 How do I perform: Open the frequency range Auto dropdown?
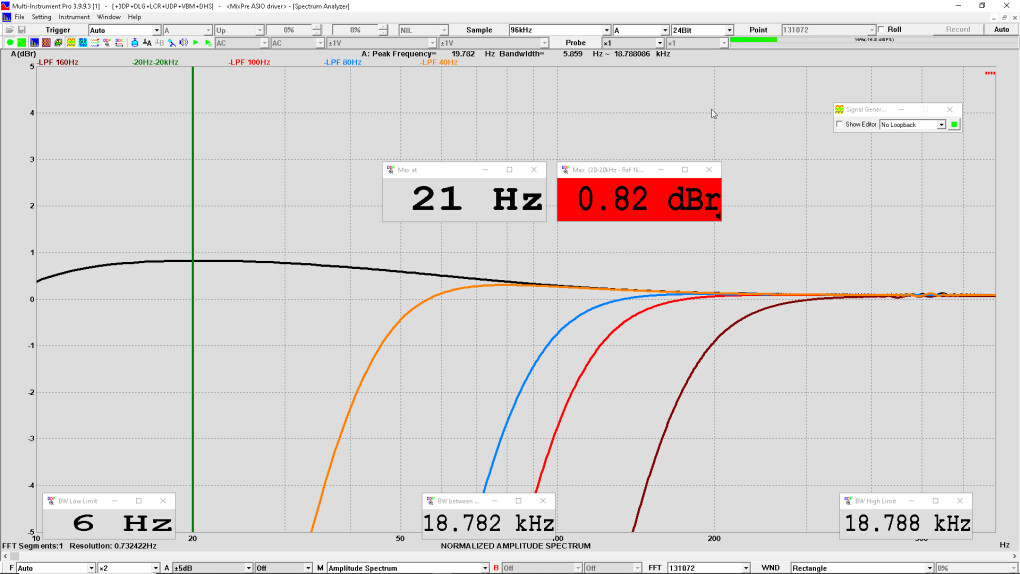coord(55,568)
